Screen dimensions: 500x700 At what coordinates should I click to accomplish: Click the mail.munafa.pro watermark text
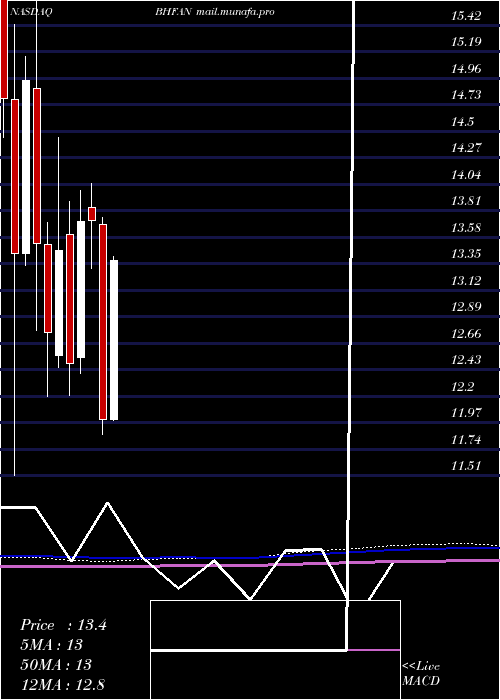click(235, 12)
